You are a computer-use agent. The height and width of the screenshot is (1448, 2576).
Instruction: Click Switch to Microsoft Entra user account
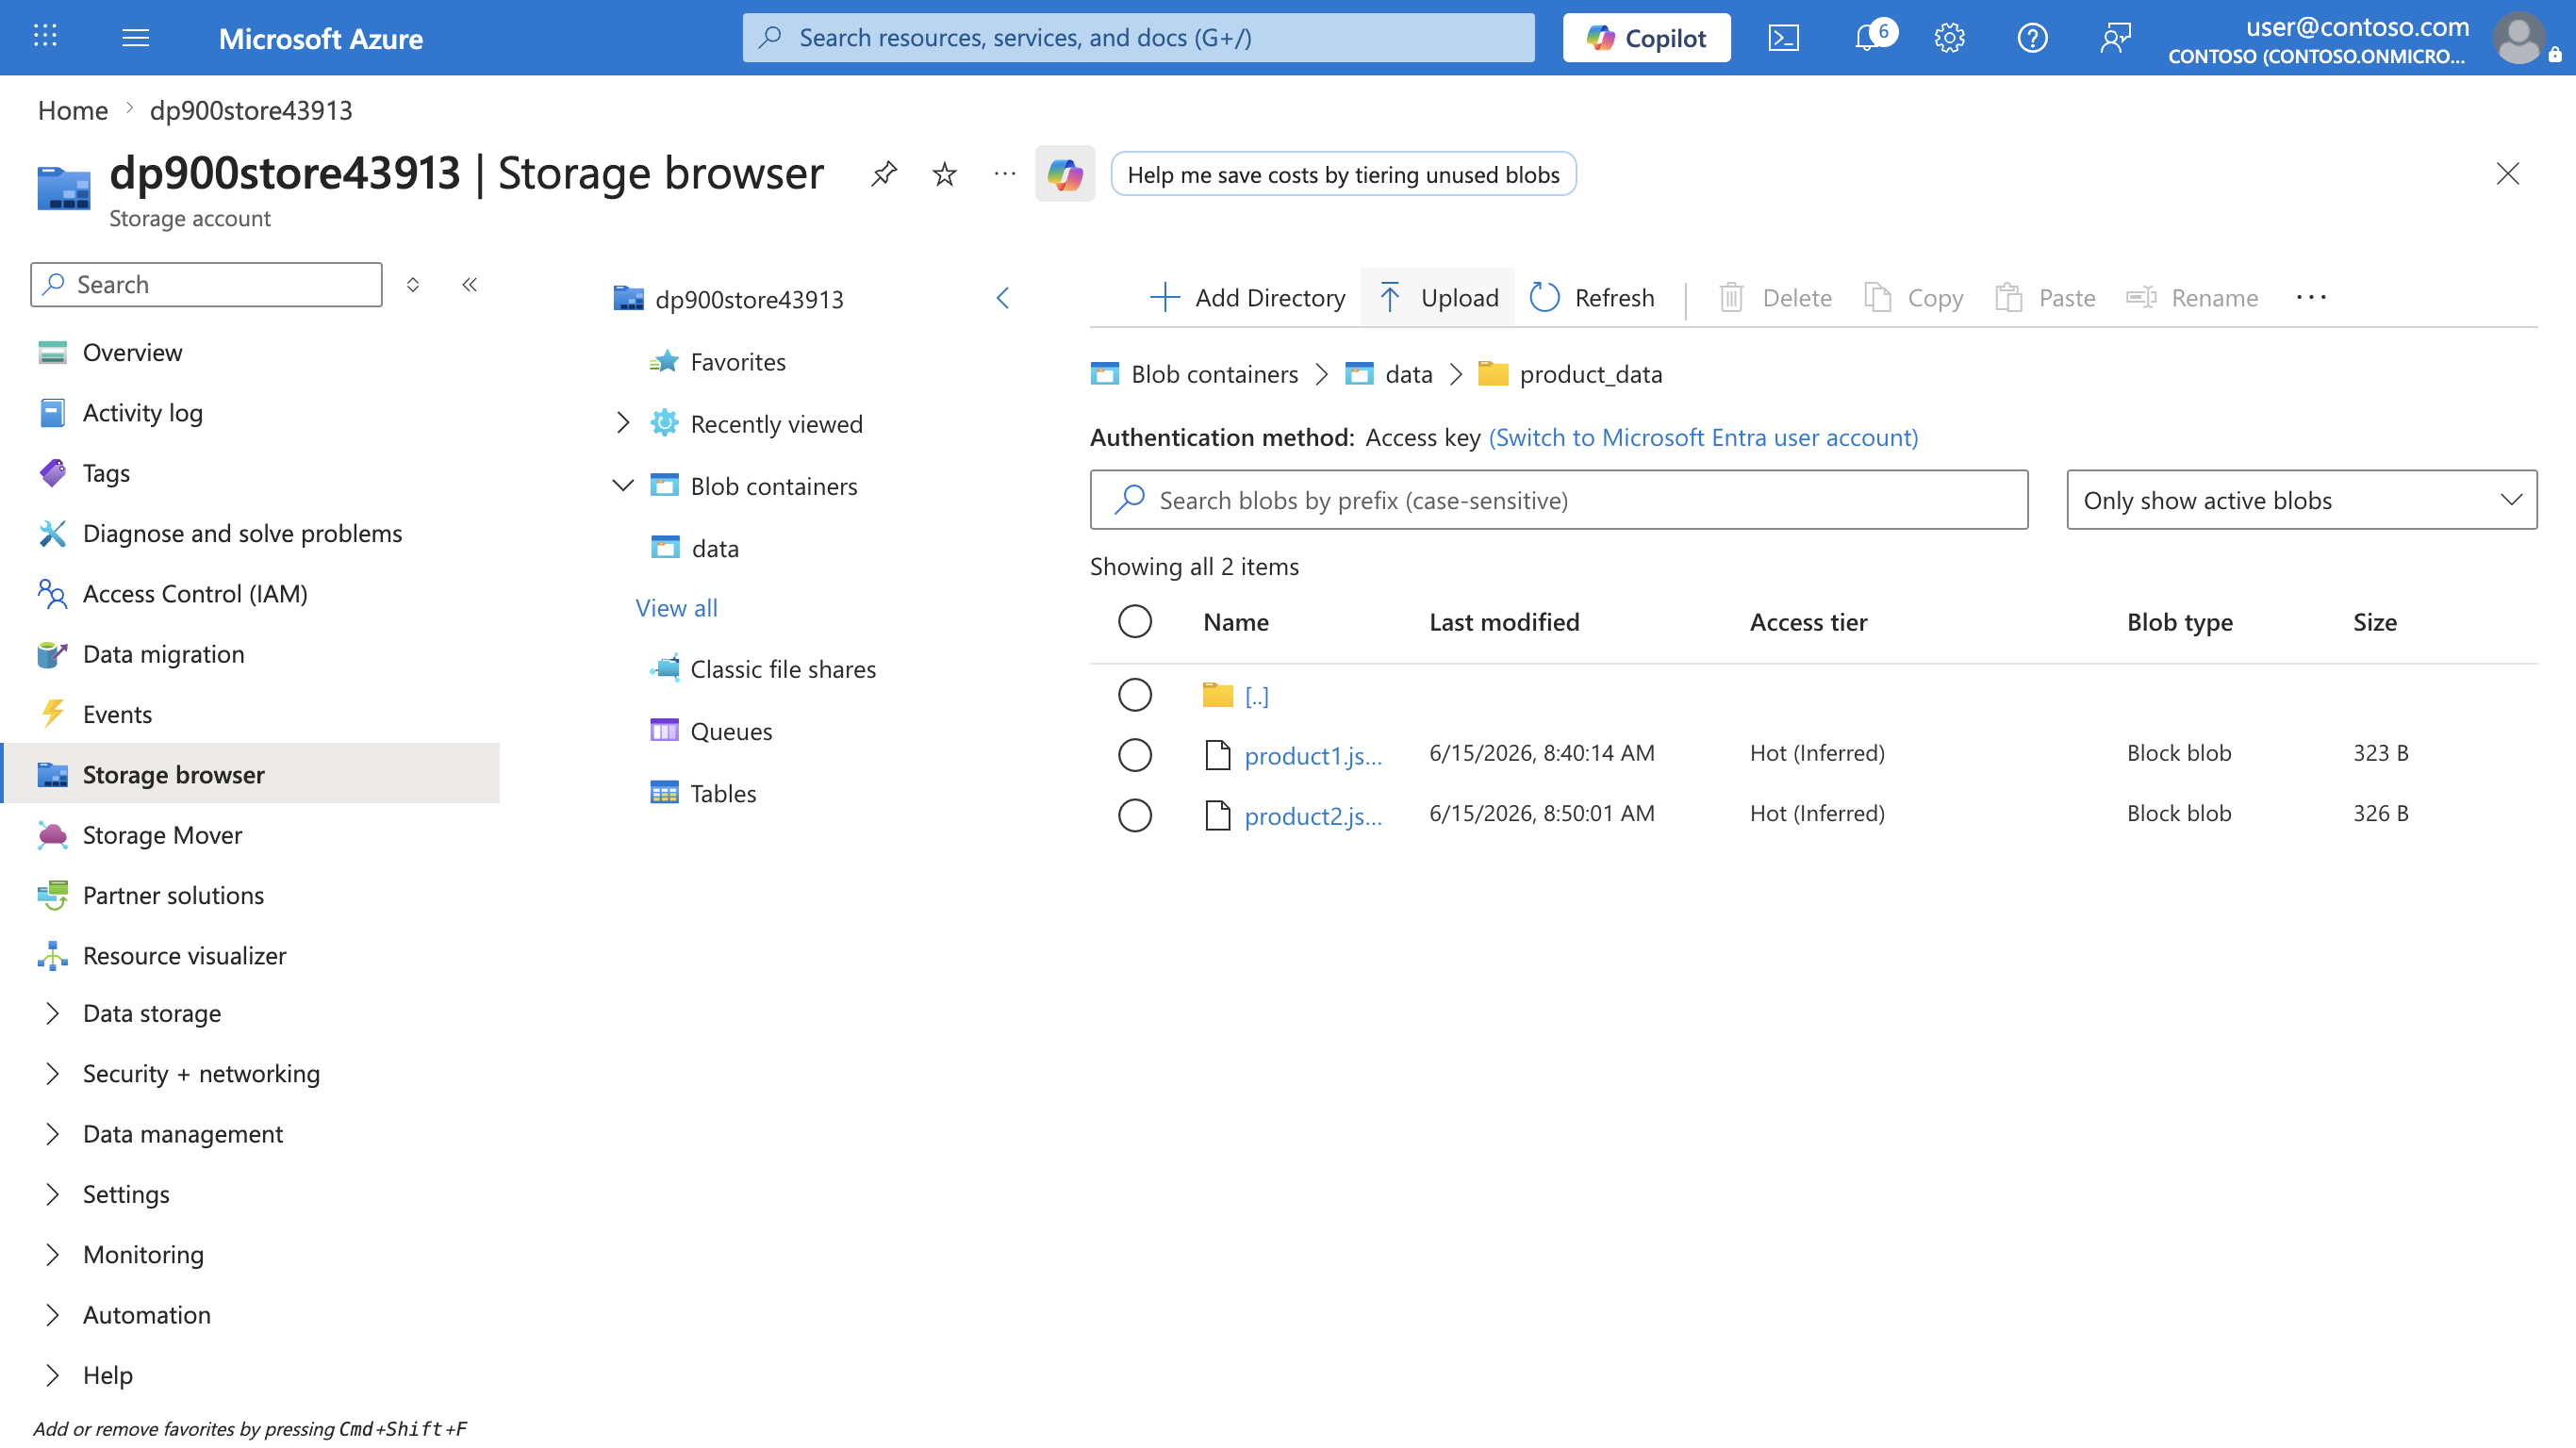coord(1703,437)
